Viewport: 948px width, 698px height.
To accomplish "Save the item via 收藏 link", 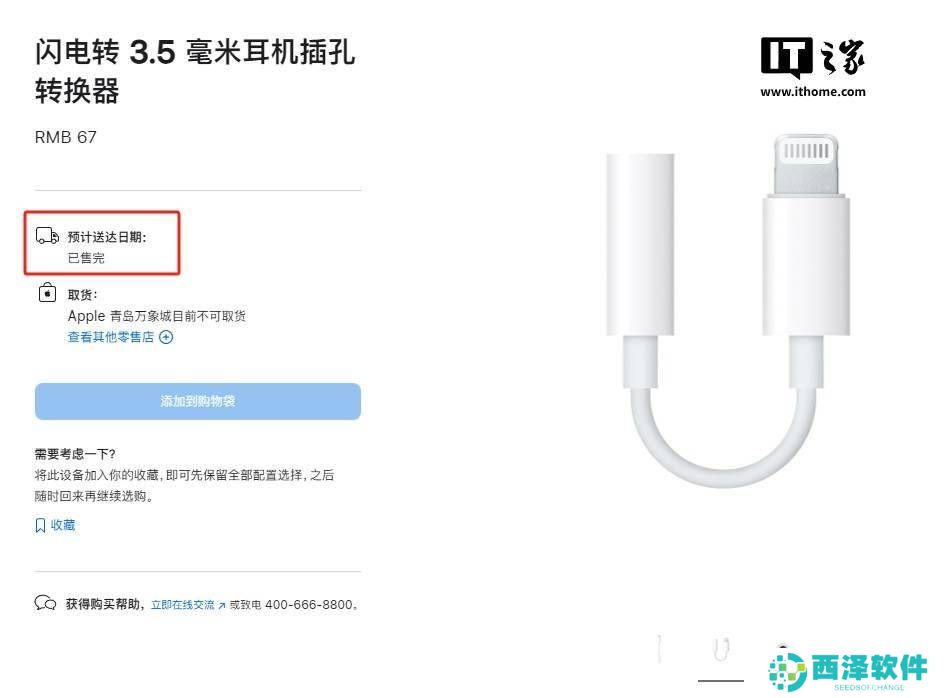I will tap(63, 525).
